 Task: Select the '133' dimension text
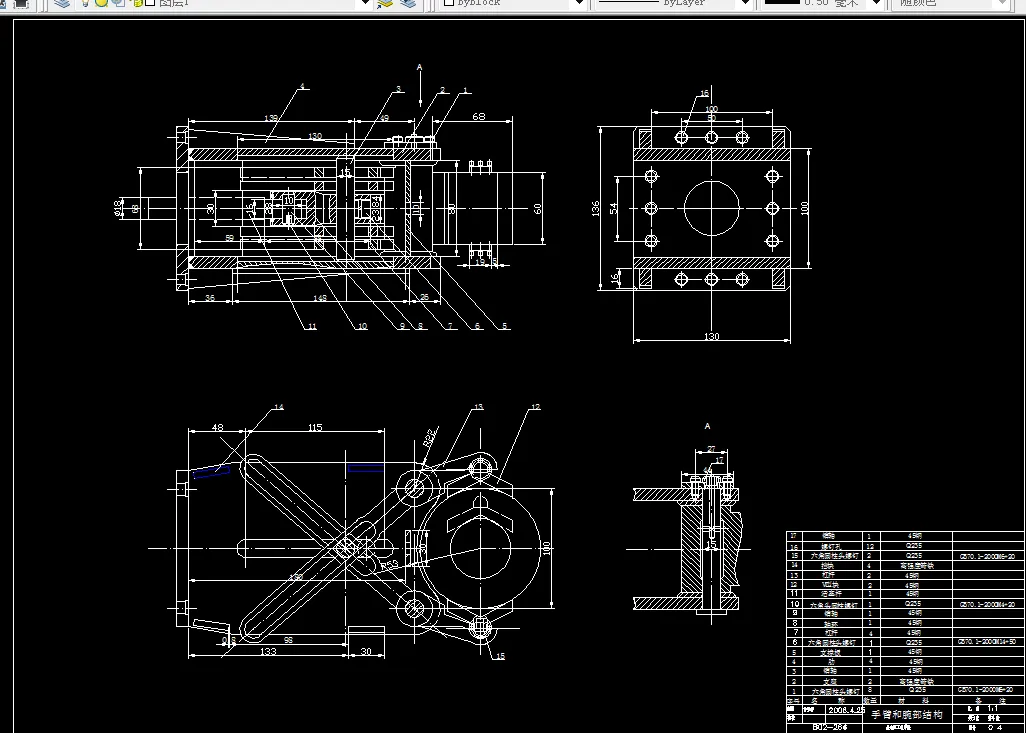coord(268,651)
